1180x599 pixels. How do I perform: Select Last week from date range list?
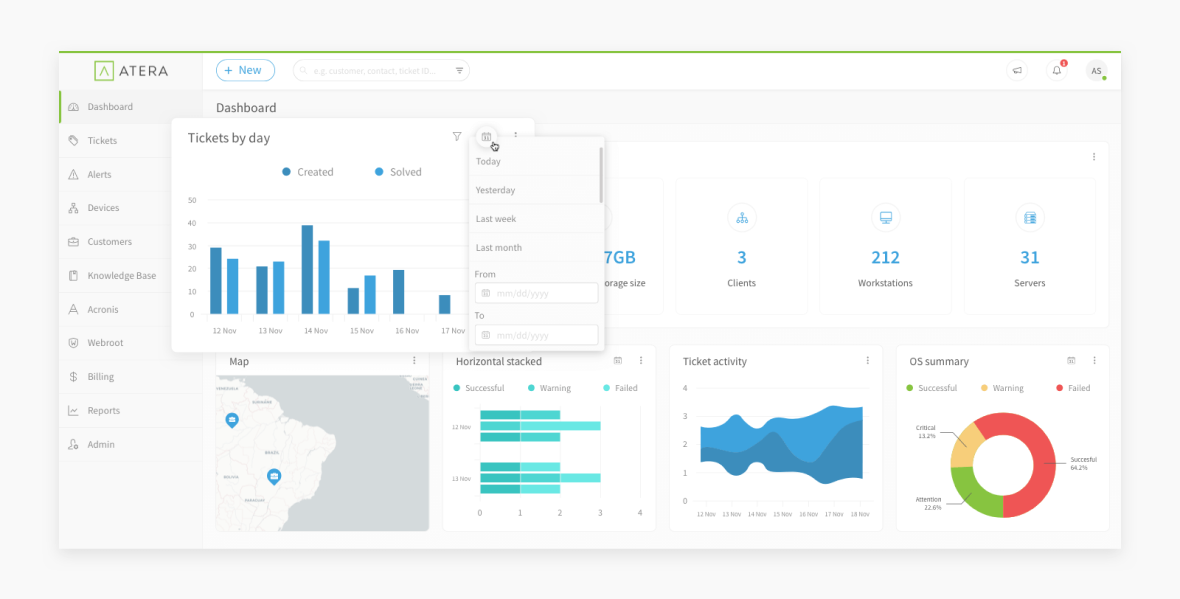pyautogui.click(x=496, y=219)
